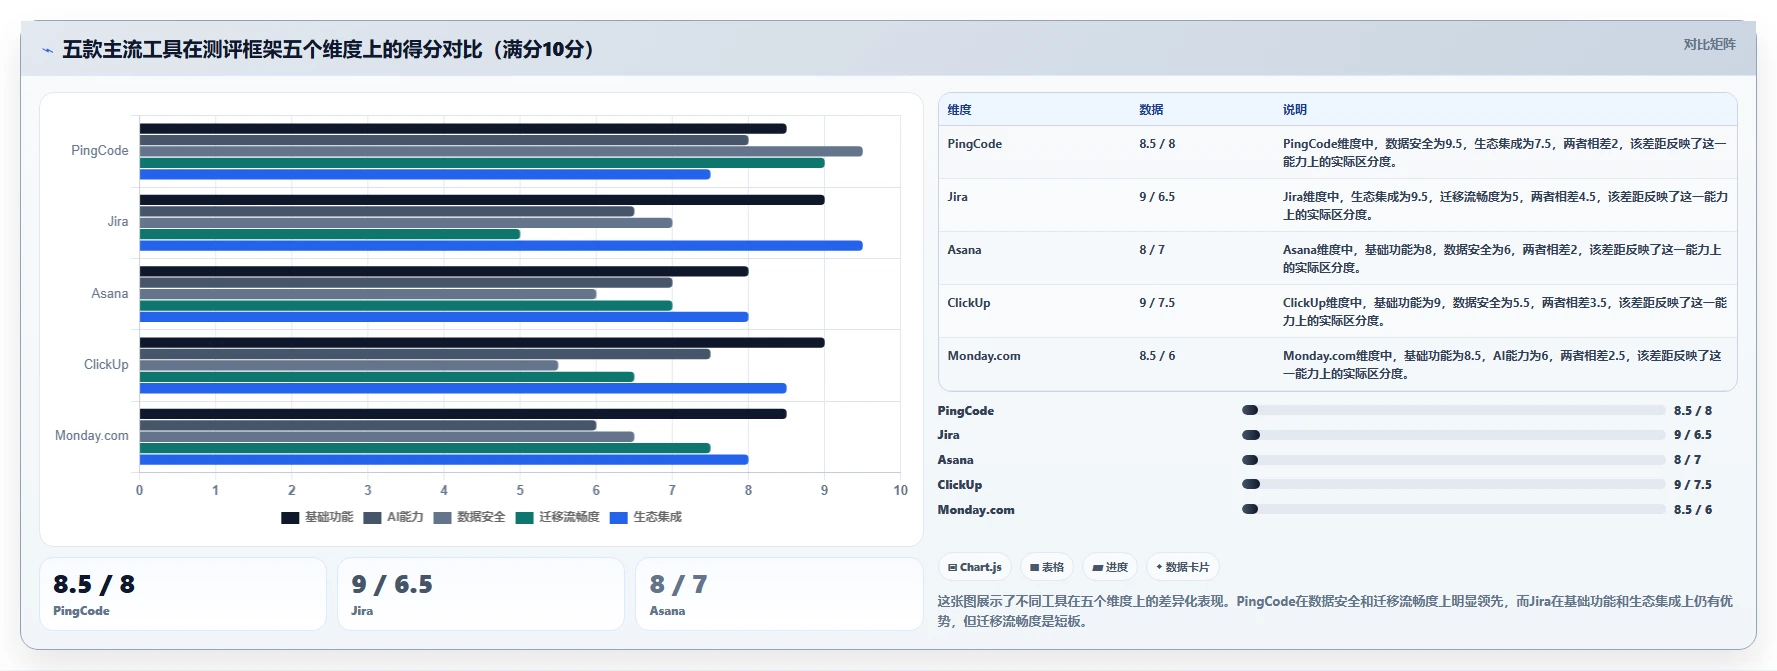Click the PingCode axis label on chart
1777x671 pixels.
coord(100,151)
